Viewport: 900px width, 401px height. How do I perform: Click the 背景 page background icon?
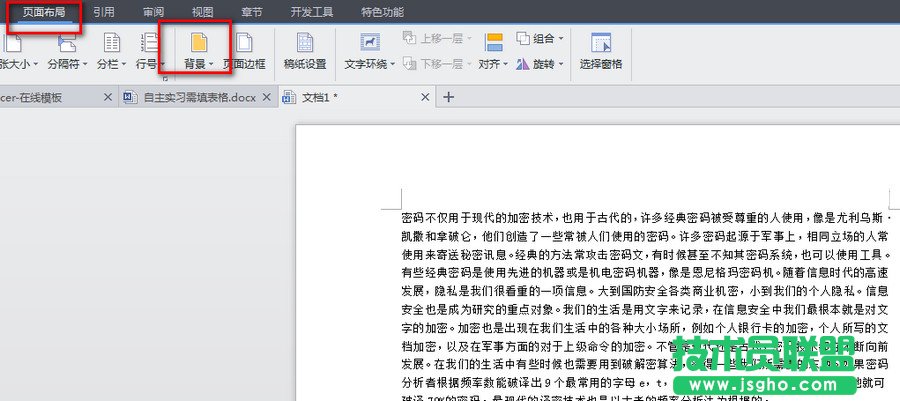tap(198, 44)
